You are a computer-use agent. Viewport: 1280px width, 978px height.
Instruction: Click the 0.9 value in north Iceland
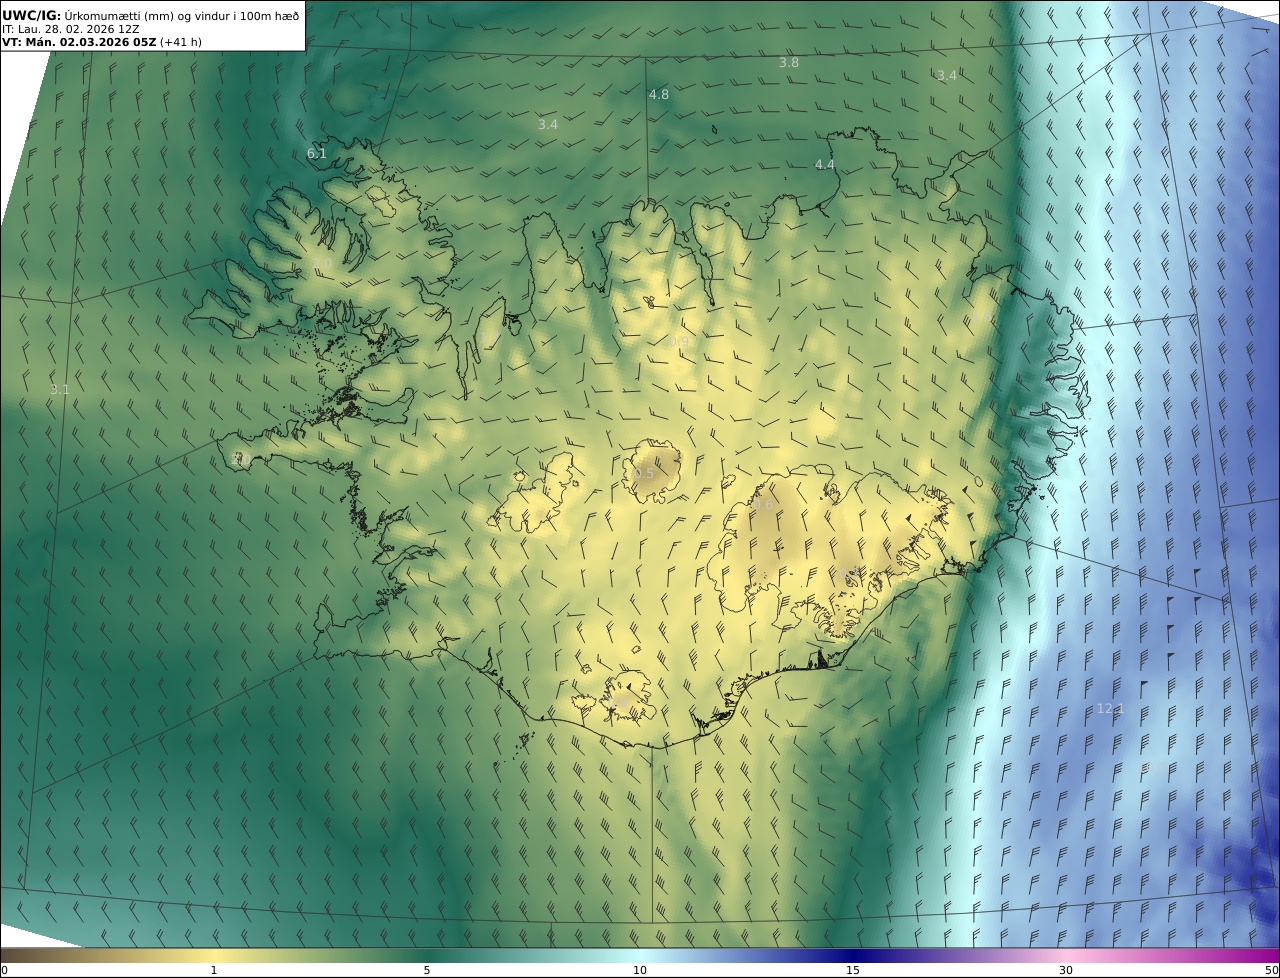pos(679,341)
